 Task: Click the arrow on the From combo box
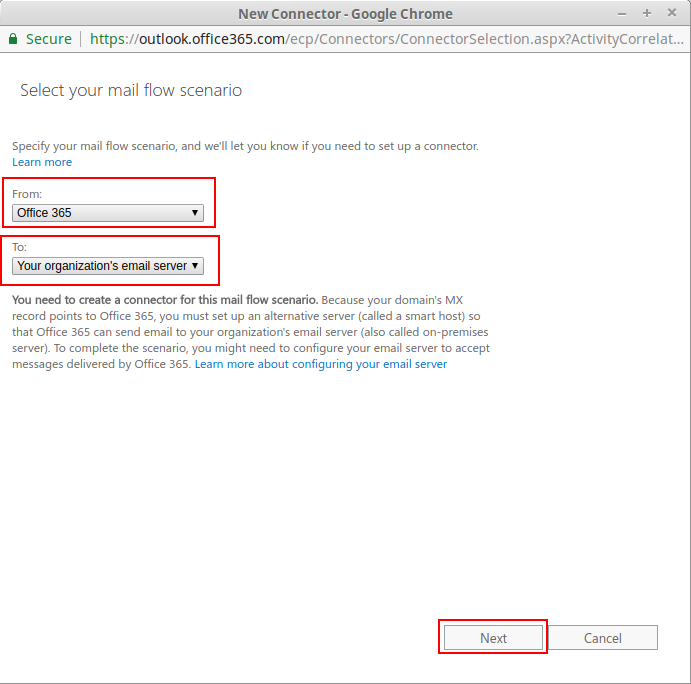[x=195, y=213]
